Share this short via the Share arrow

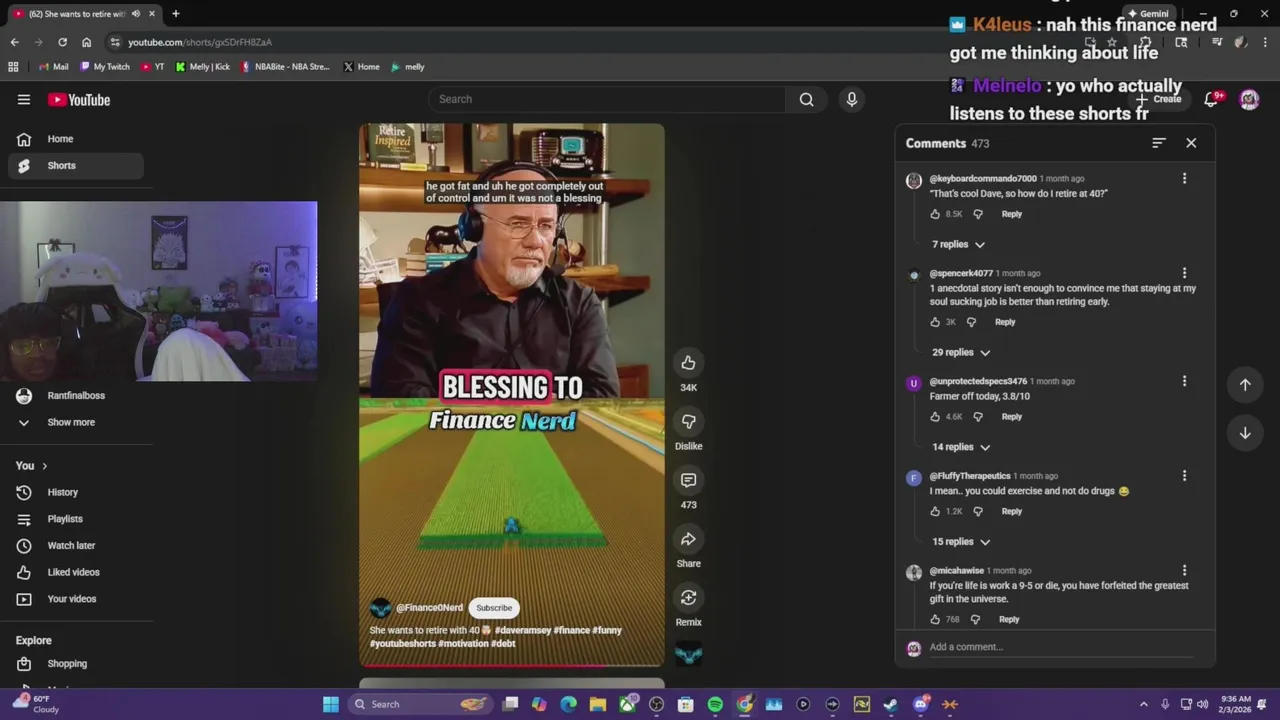coord(688,539)
